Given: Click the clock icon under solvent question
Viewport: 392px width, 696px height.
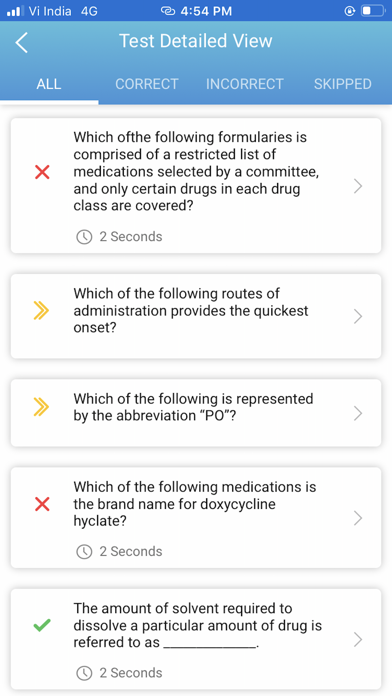Looking at the screenshot, I should click(x=84, y=673).
